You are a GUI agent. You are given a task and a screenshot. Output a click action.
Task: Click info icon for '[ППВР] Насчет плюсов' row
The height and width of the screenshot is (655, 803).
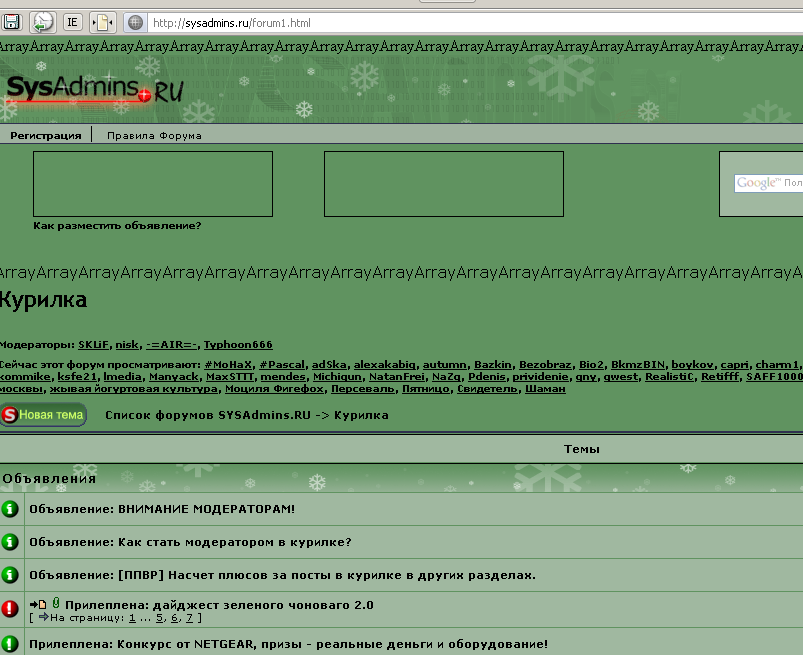point(10,575)
